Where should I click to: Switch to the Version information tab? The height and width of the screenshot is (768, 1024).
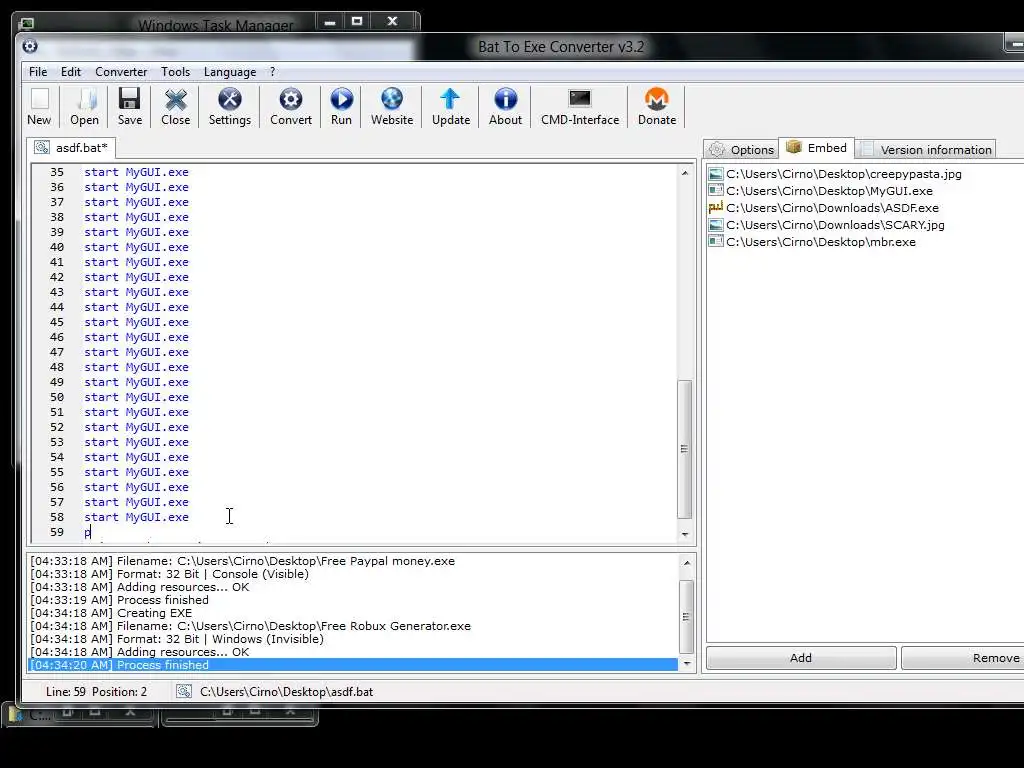pyautogui.click(x=926, y=150)
